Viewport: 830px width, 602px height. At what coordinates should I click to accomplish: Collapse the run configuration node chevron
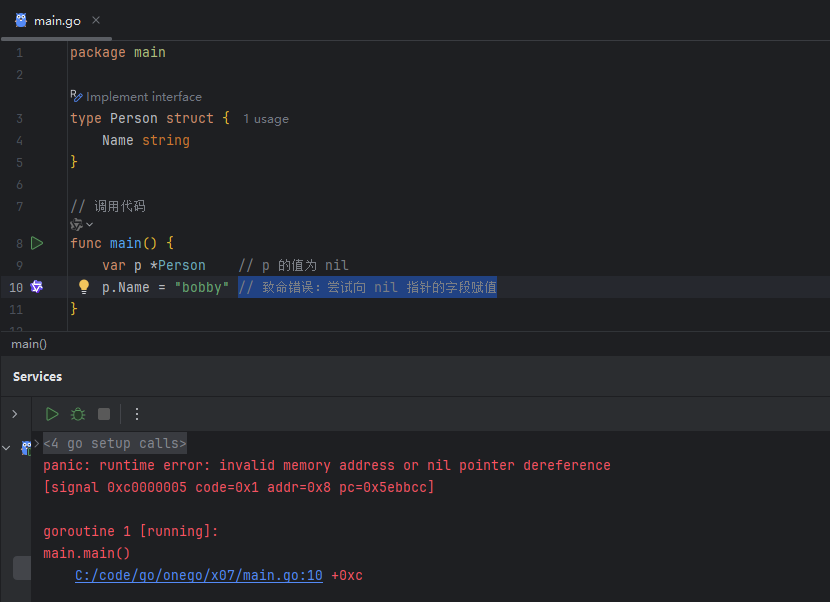[x=6, y=448]
